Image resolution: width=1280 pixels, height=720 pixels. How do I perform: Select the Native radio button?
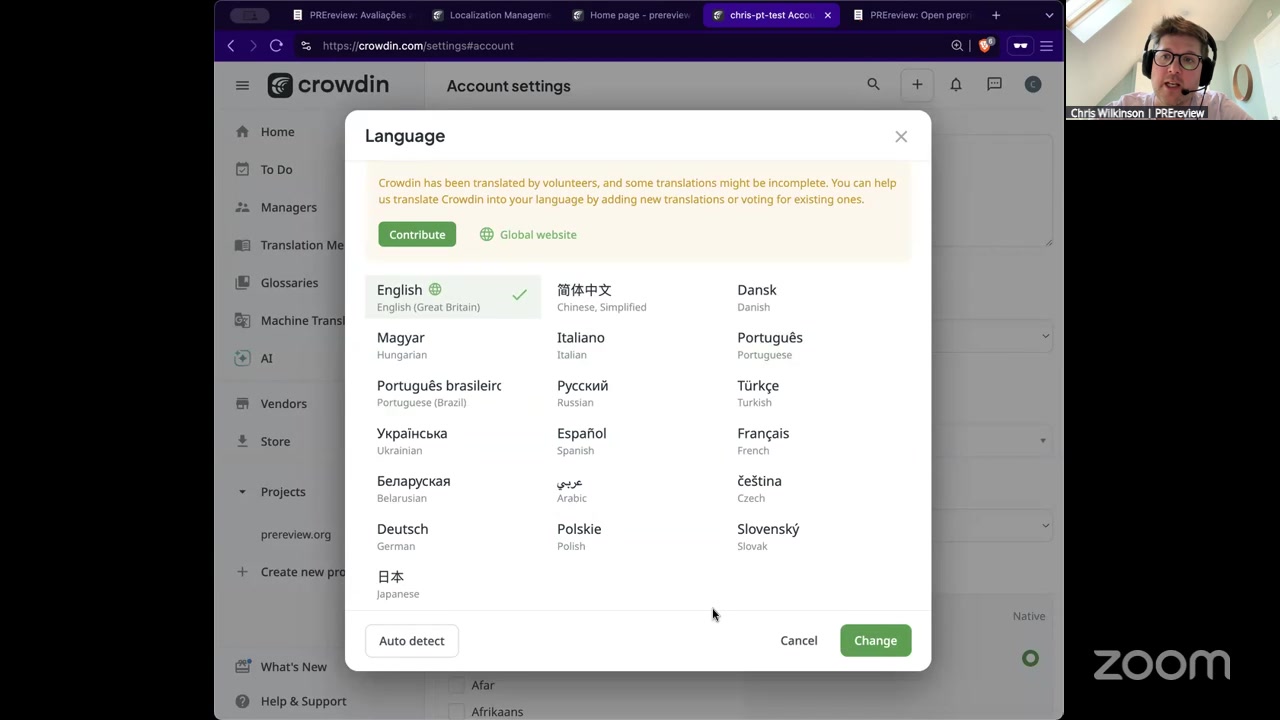[1030, 658]
